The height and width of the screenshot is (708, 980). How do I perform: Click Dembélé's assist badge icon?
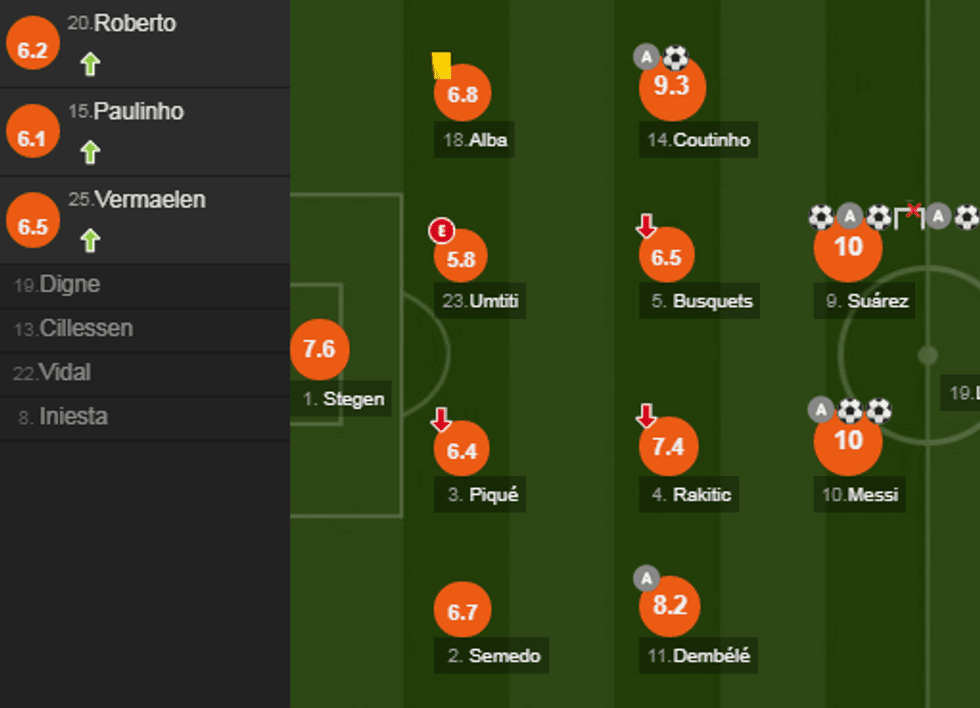coord(646,578)
